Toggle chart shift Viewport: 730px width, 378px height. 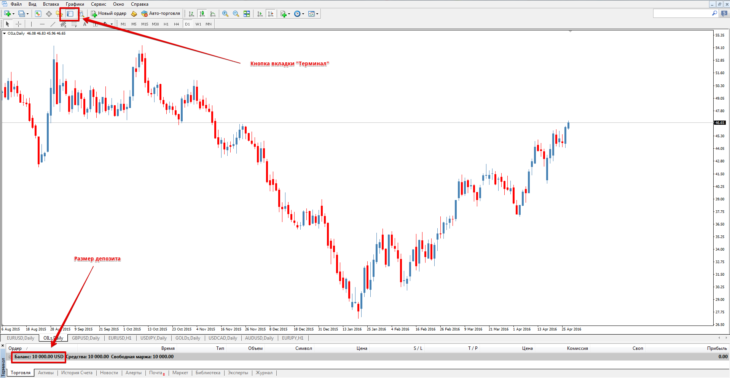pos(270,14)
